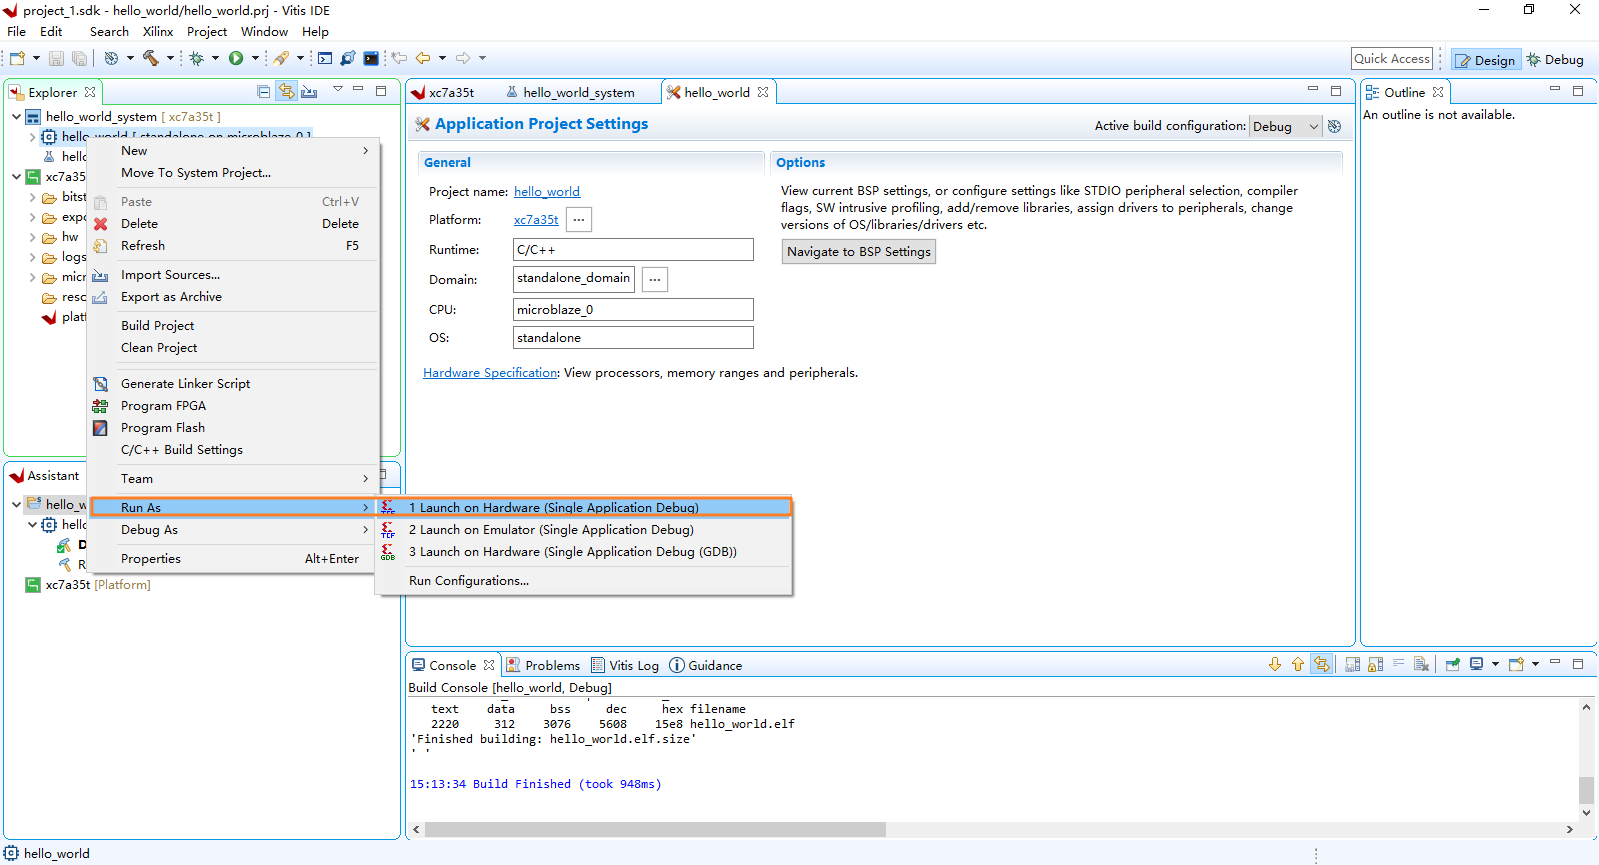The image size is (1599, 865).
Task: Open Display Selected Console dropdown arrow
Action: click(1495, 665)
